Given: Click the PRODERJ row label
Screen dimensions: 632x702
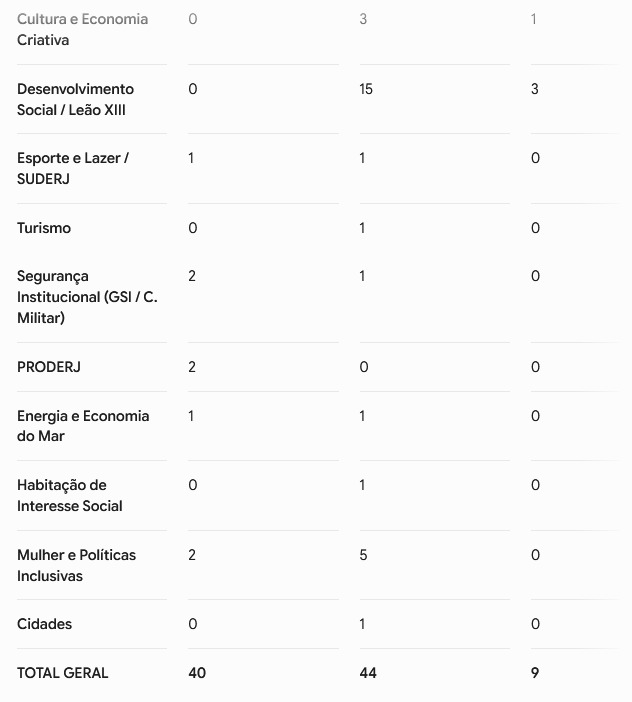Looking at the screenshot, I should tap(49, 367).
